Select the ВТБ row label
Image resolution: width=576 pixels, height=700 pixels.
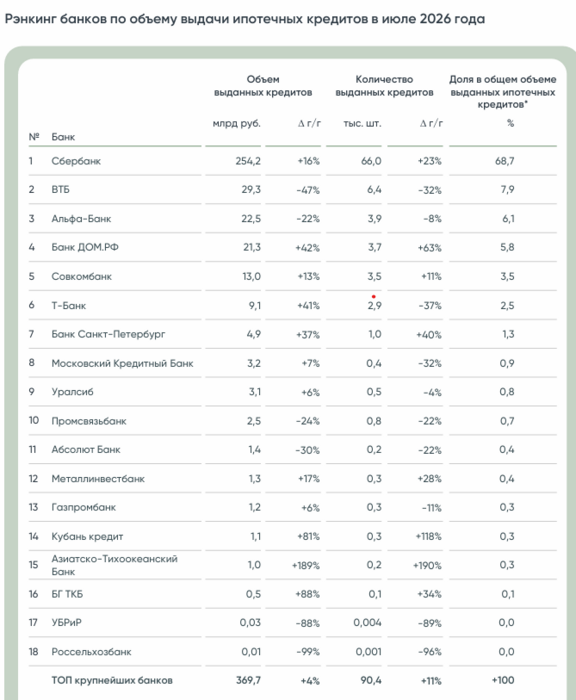coord(60,189)
